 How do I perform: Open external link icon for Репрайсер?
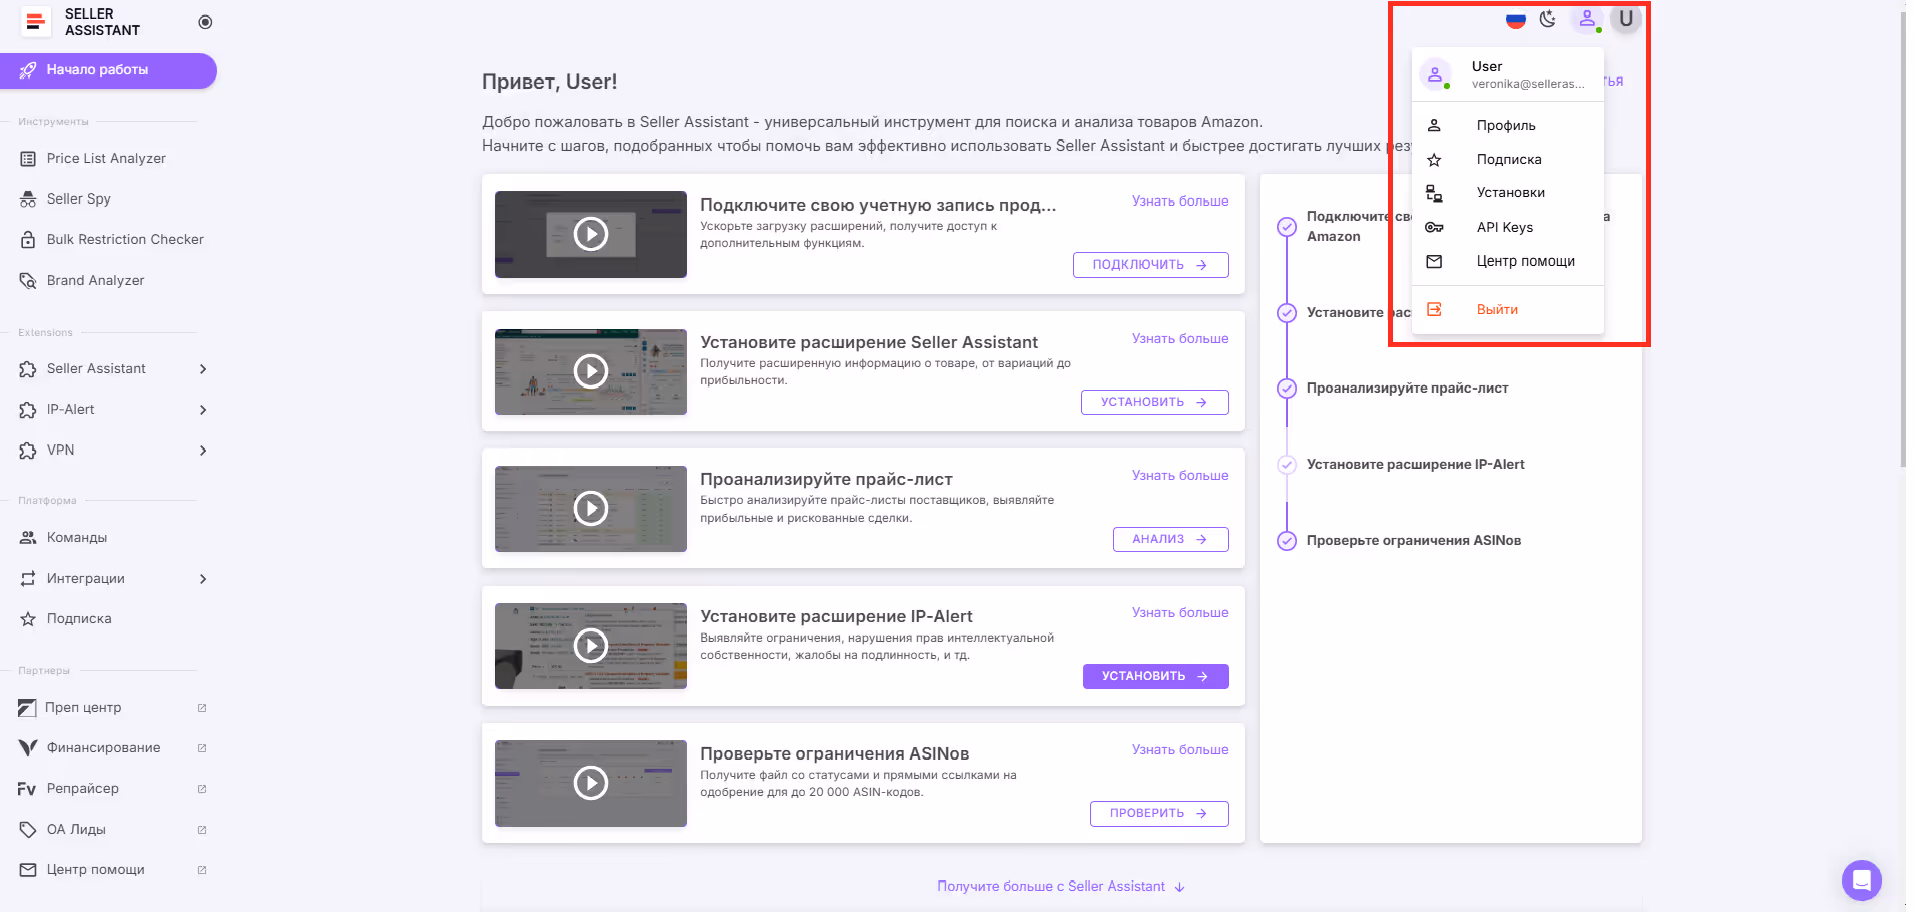[x=202, y=789]
